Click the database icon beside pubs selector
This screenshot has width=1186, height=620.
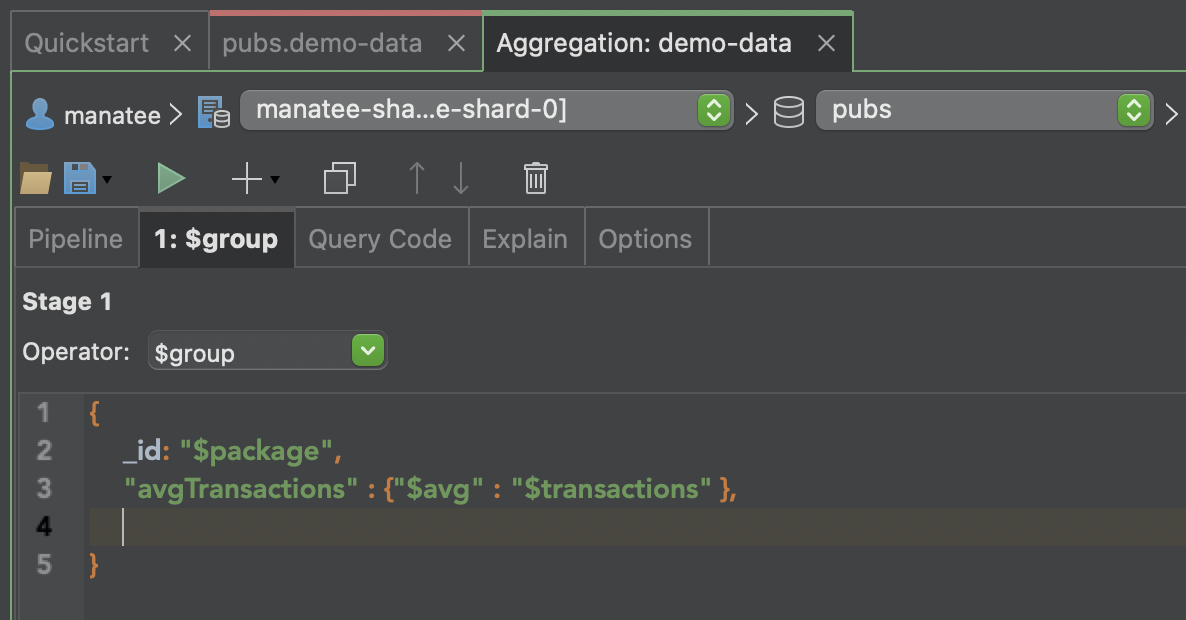(788, 111)
